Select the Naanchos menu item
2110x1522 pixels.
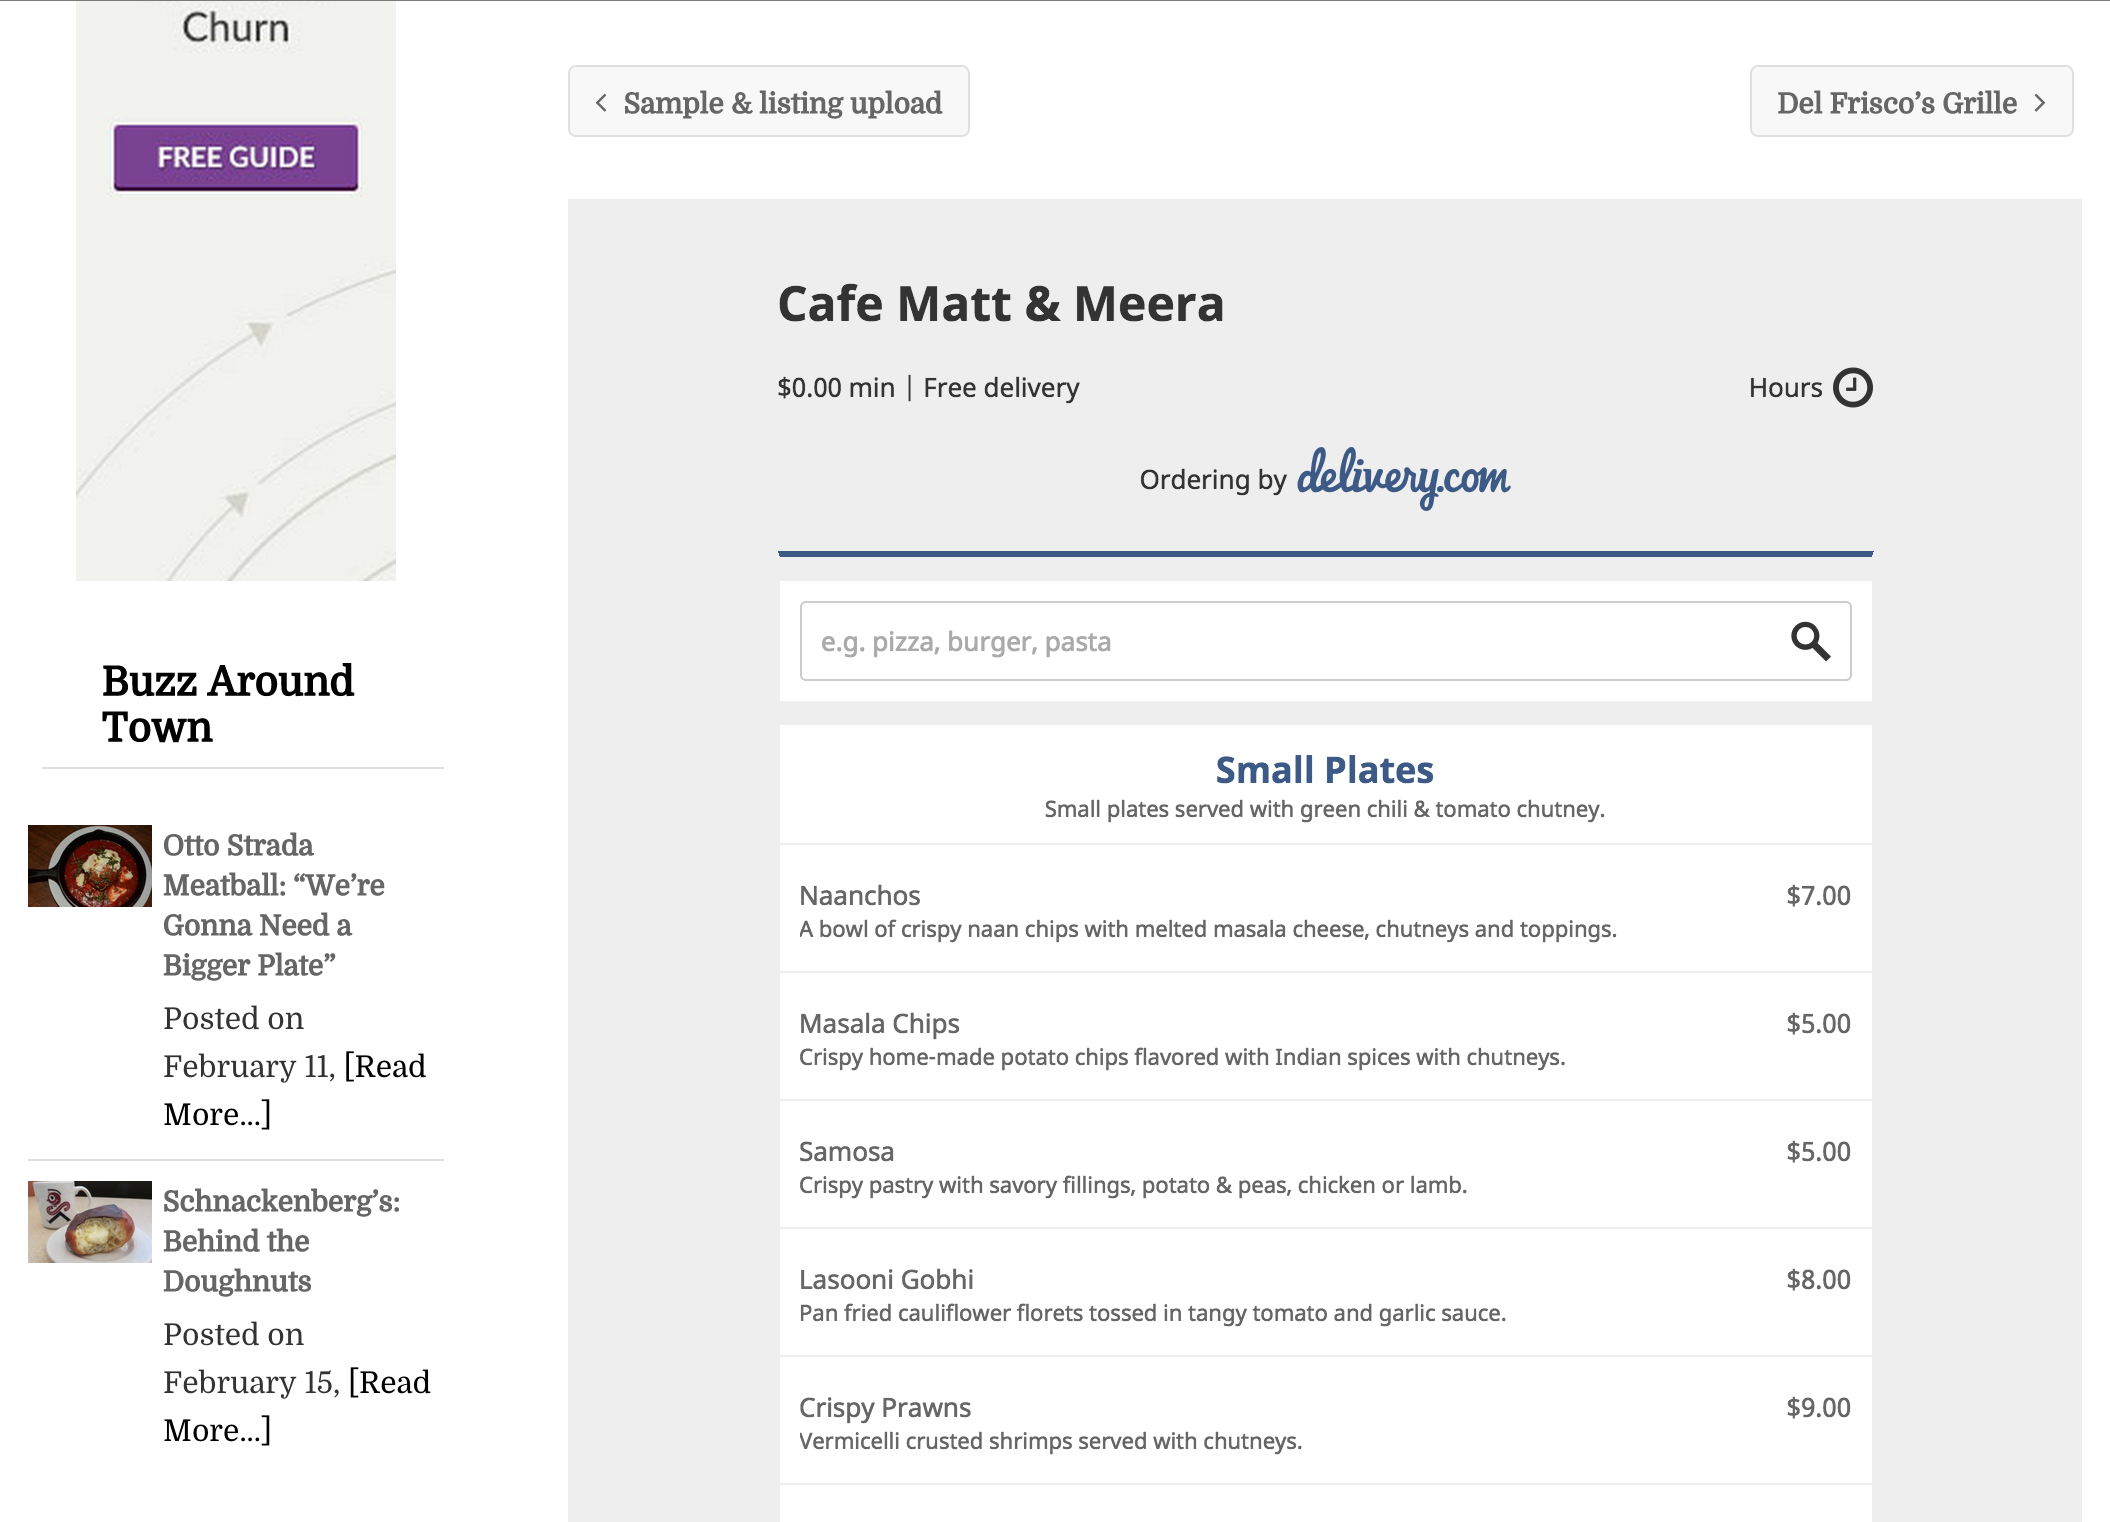1325,909
